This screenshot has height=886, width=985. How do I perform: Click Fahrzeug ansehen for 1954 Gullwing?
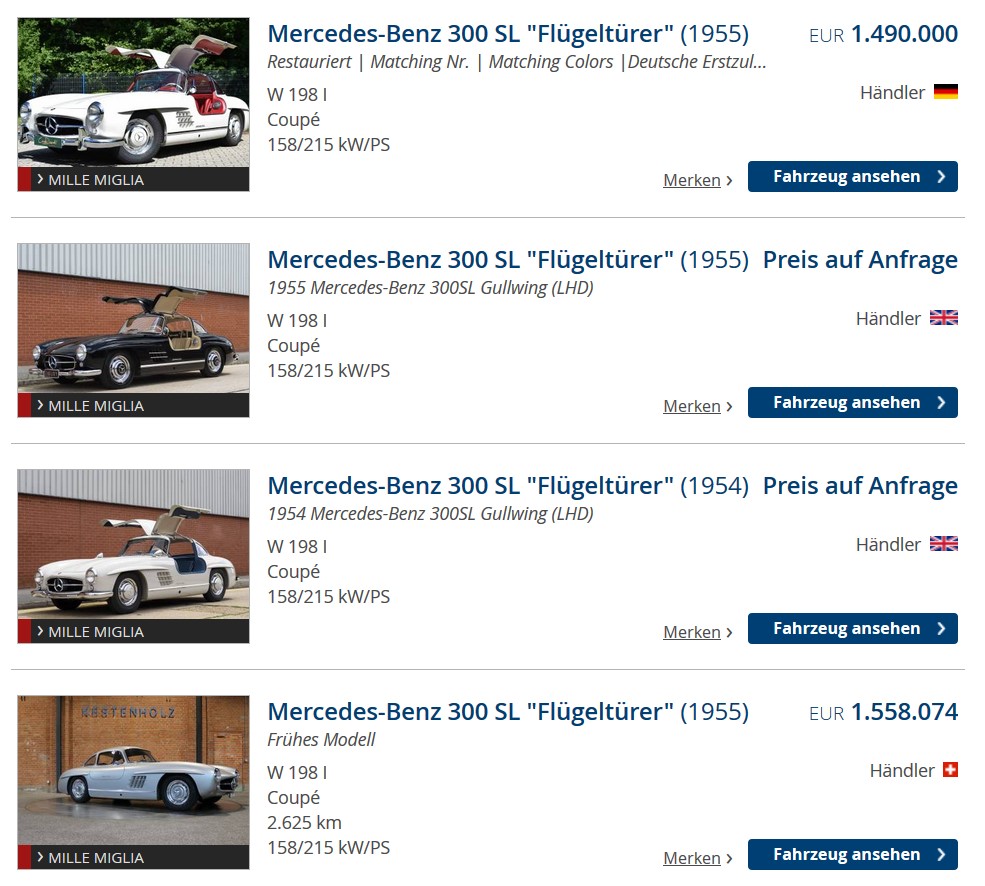pos(852,628)
